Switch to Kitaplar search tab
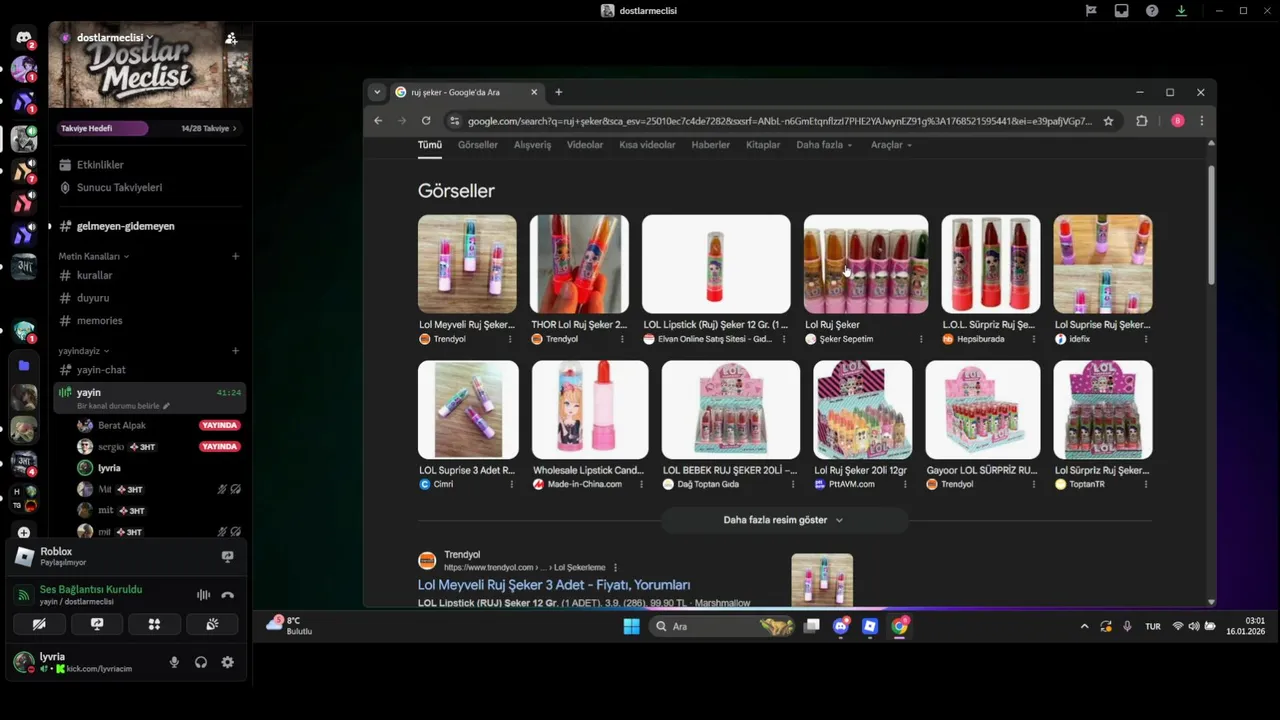Viewport: 1280px width, 720px height. coord(763,145)
